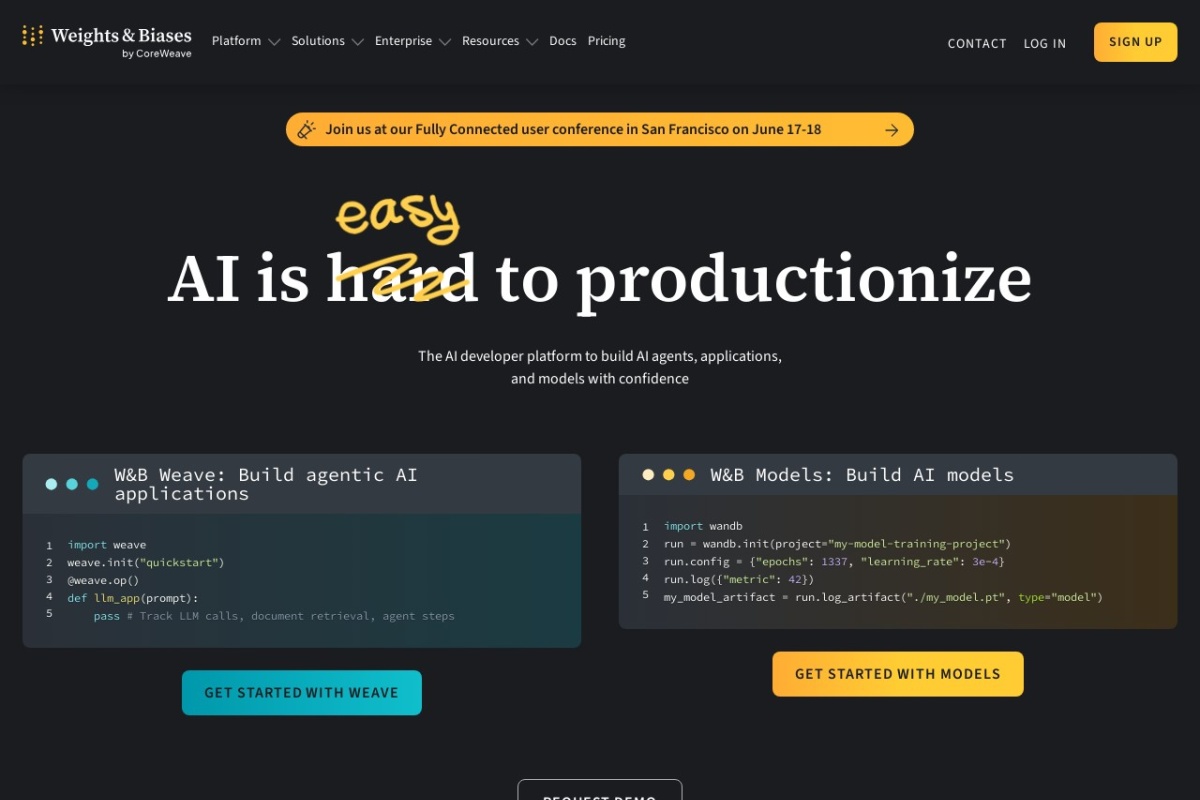
Task: Click the teal window dots on Weave card
Action: (x=72, y=484)
